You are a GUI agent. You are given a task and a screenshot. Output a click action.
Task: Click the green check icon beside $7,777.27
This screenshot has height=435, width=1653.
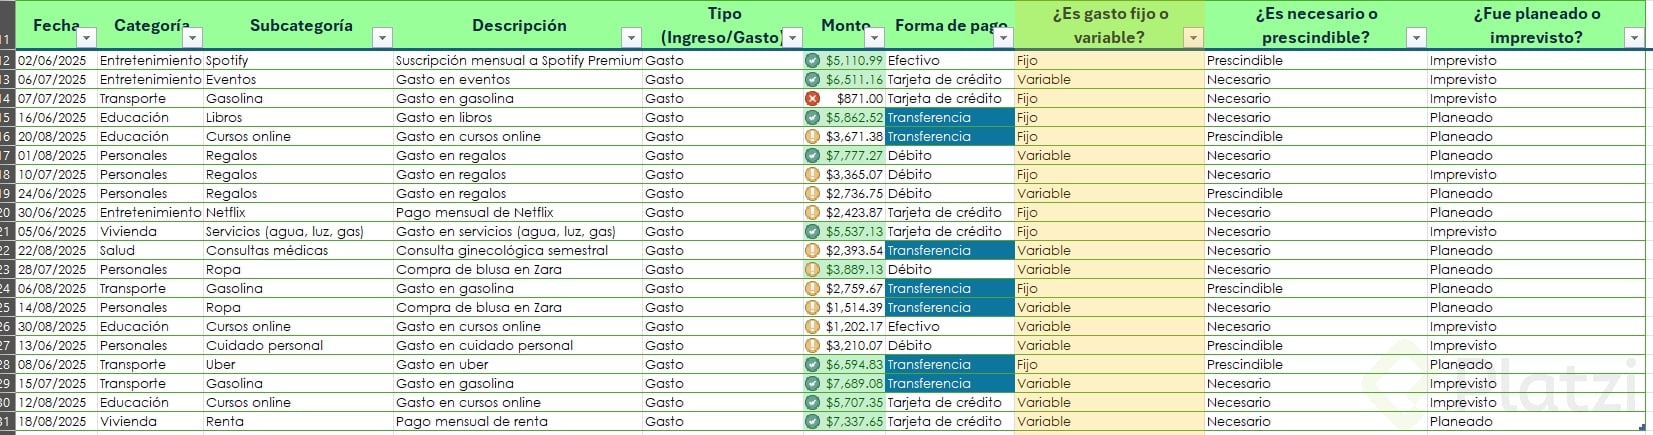[x=812, y=156]
